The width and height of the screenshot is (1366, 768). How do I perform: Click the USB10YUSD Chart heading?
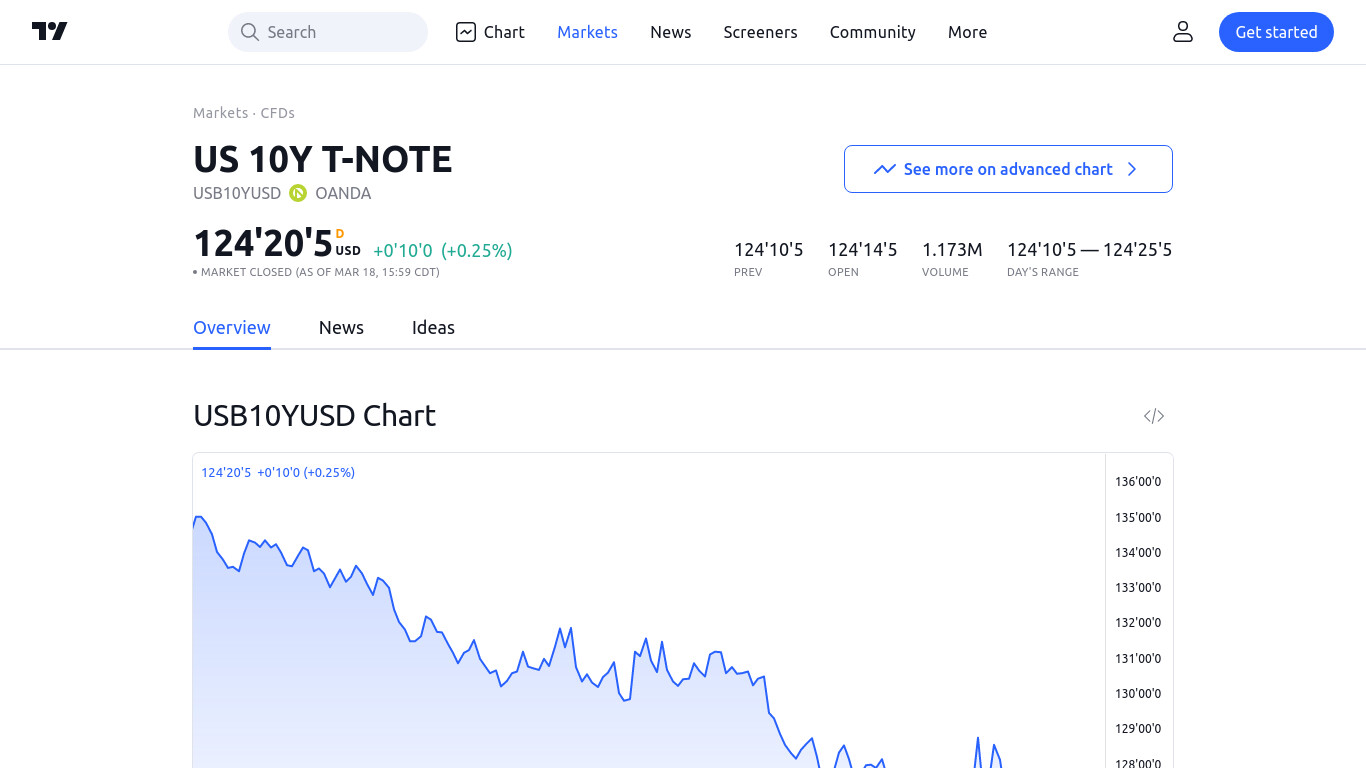click(x=315, y=416)
